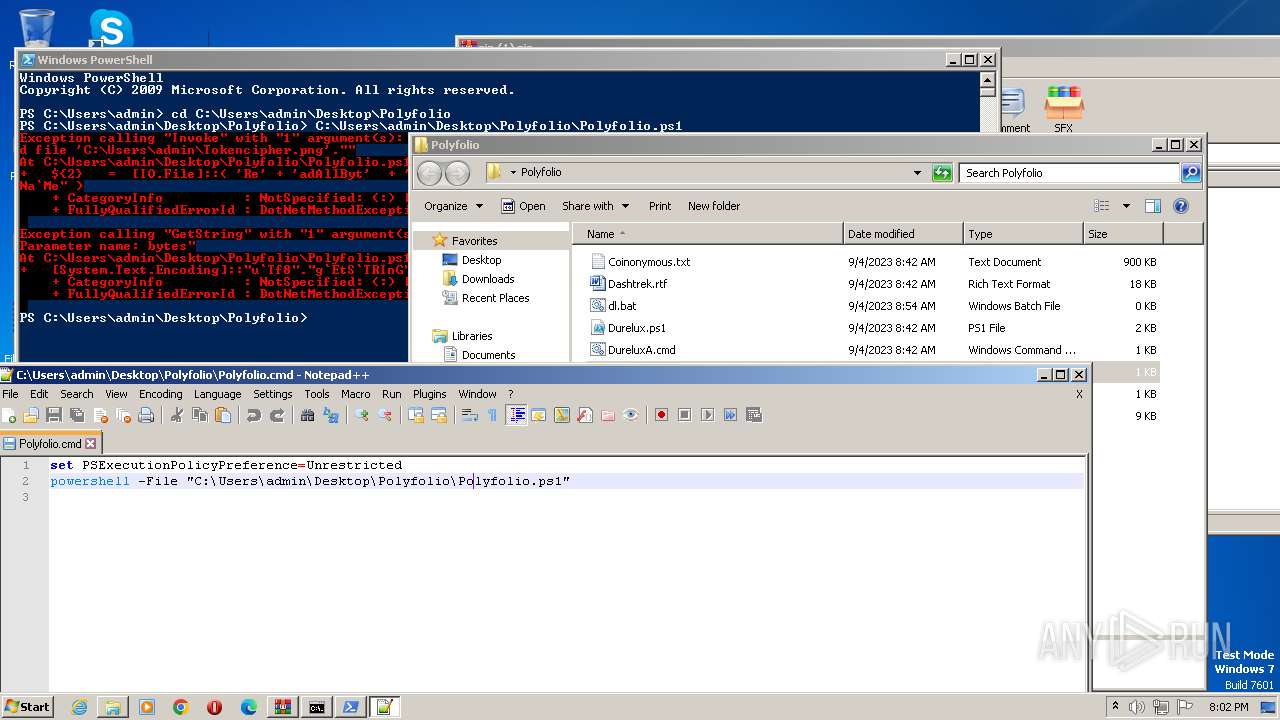The width and height of the screenshot is (1280, 720).
Task: Select Durelux.ps1 in the file list
Action: click(637, 328)
